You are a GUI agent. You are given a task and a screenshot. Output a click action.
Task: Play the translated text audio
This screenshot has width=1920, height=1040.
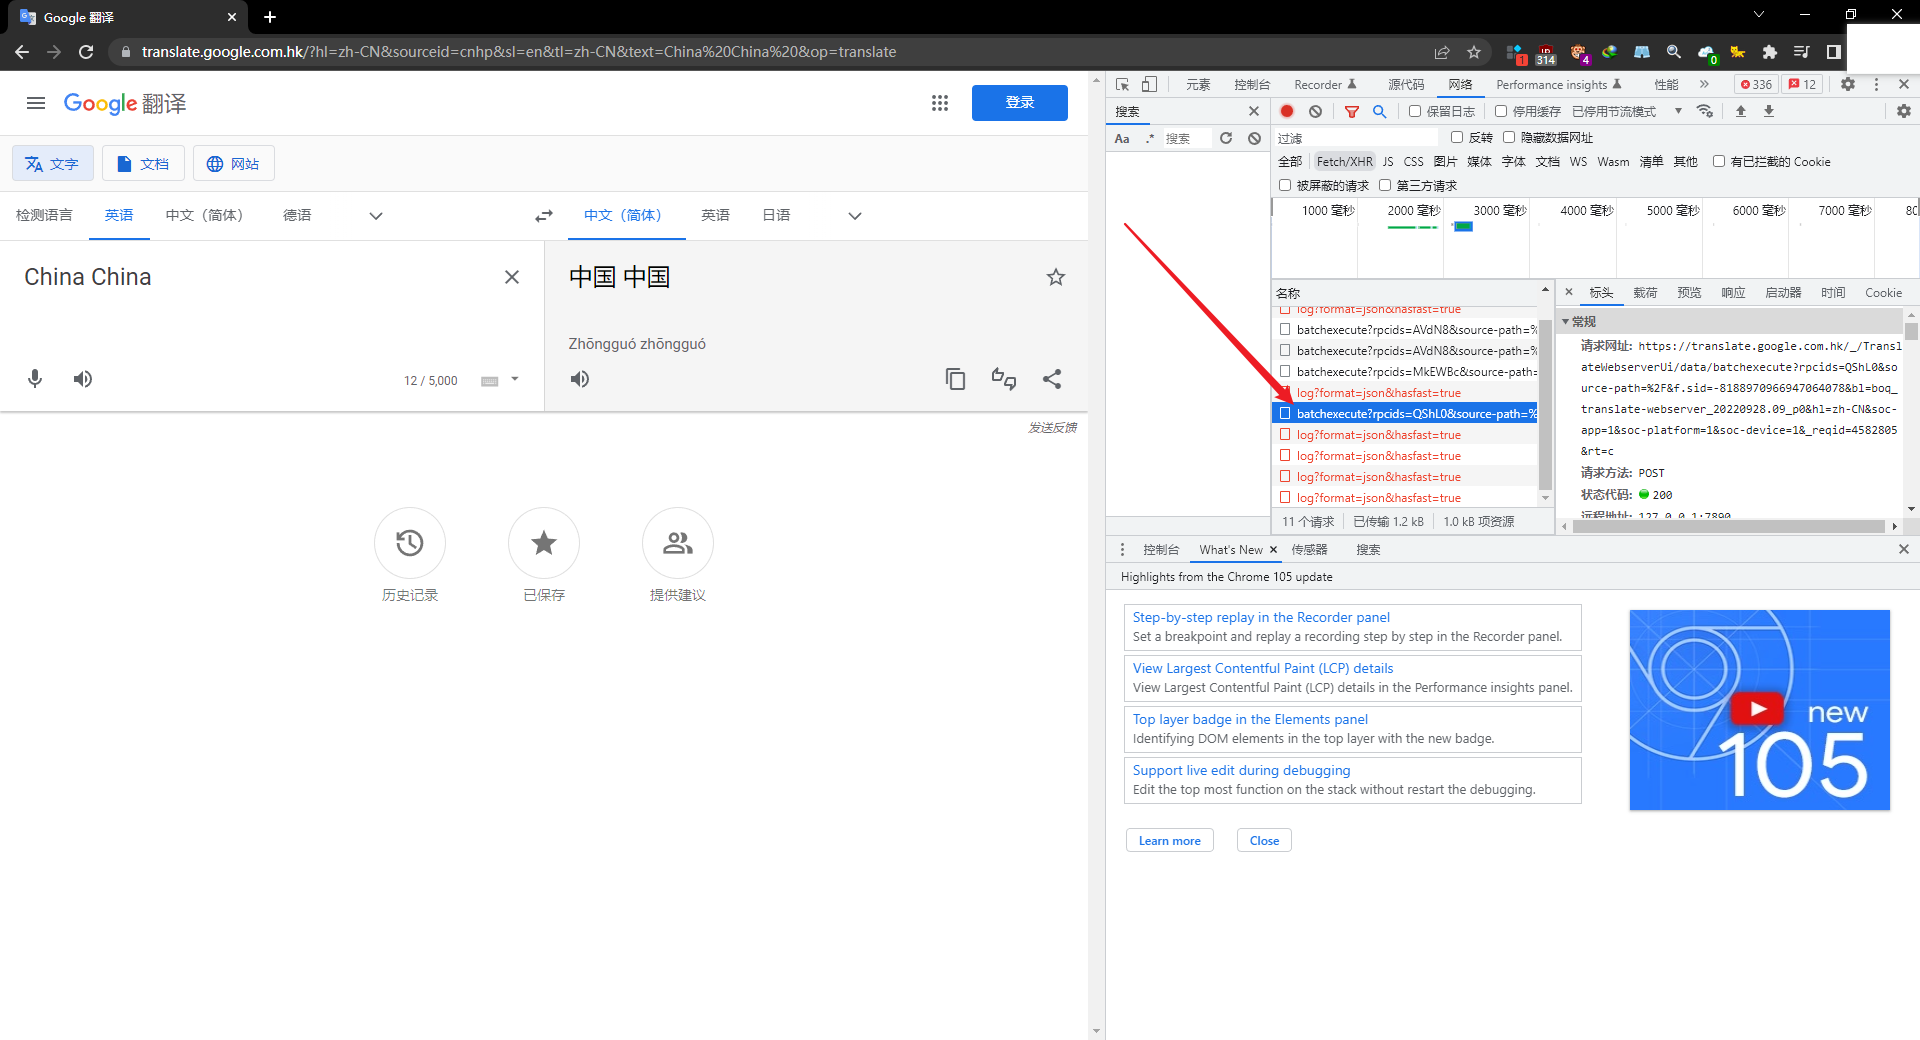(580, 379)
